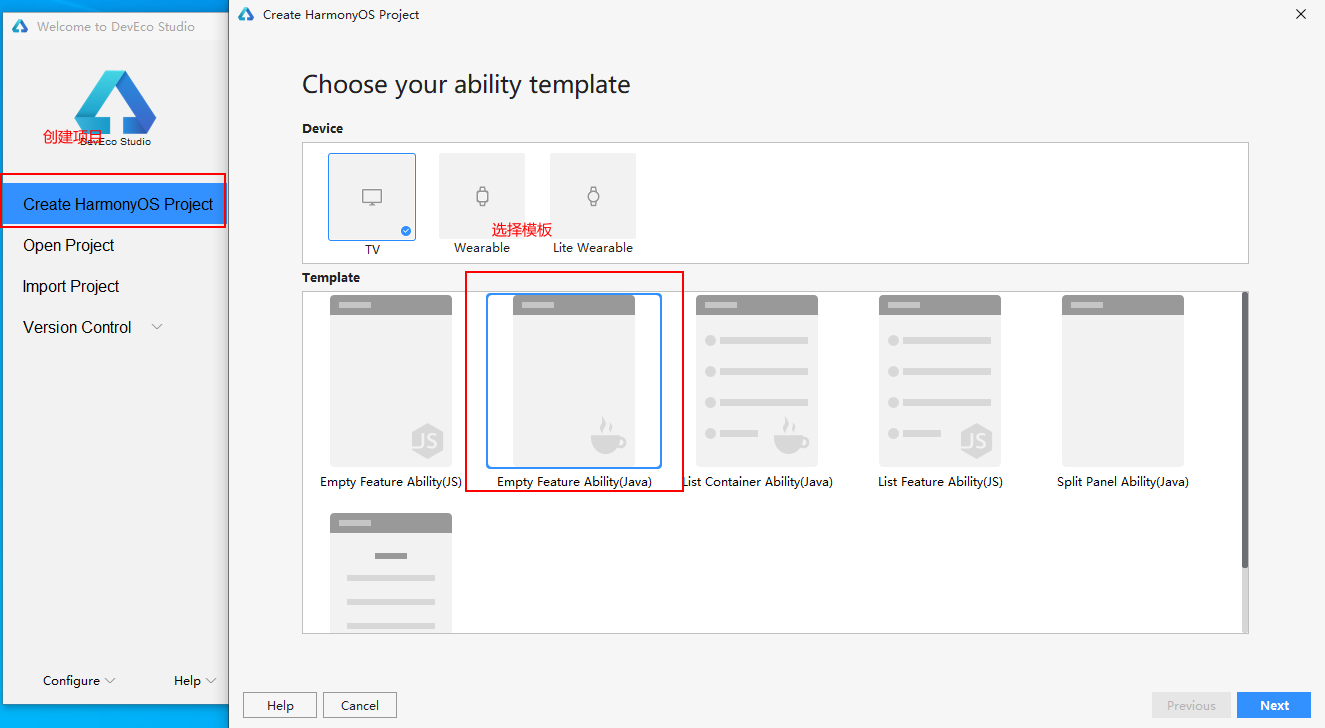Expand Help dropdown in Welcome window
The width and height of the screenshot is (1325, 728).
(195, 681)
